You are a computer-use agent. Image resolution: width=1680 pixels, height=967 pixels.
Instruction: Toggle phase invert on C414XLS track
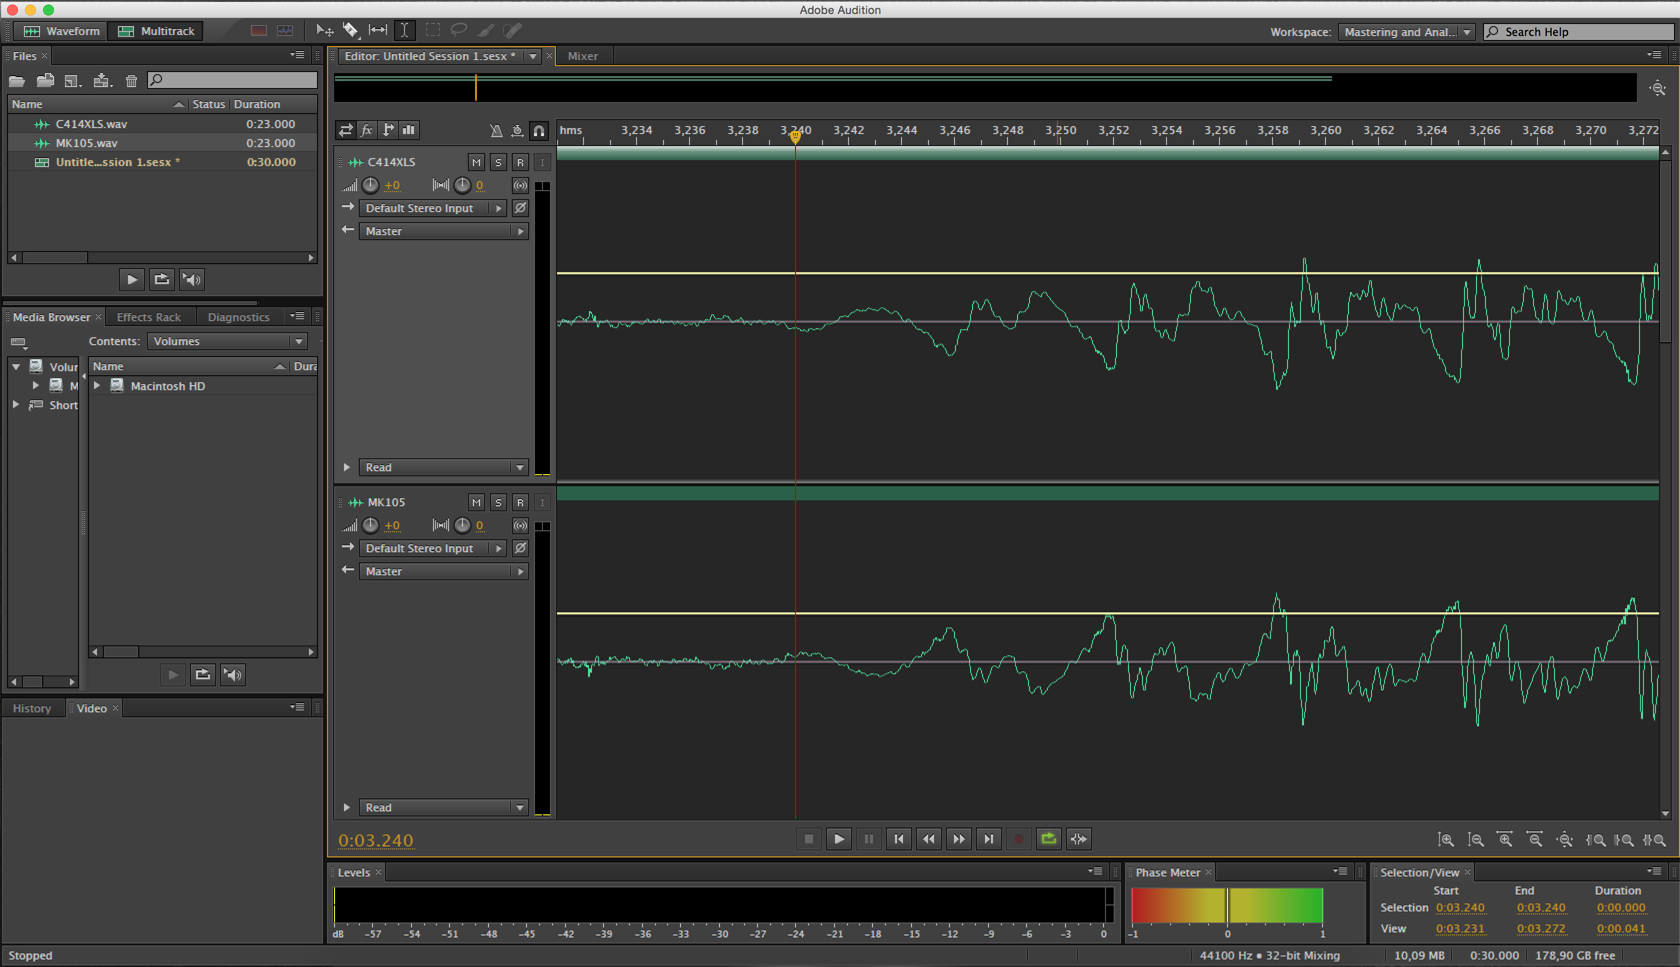click(x=520, y=208)
